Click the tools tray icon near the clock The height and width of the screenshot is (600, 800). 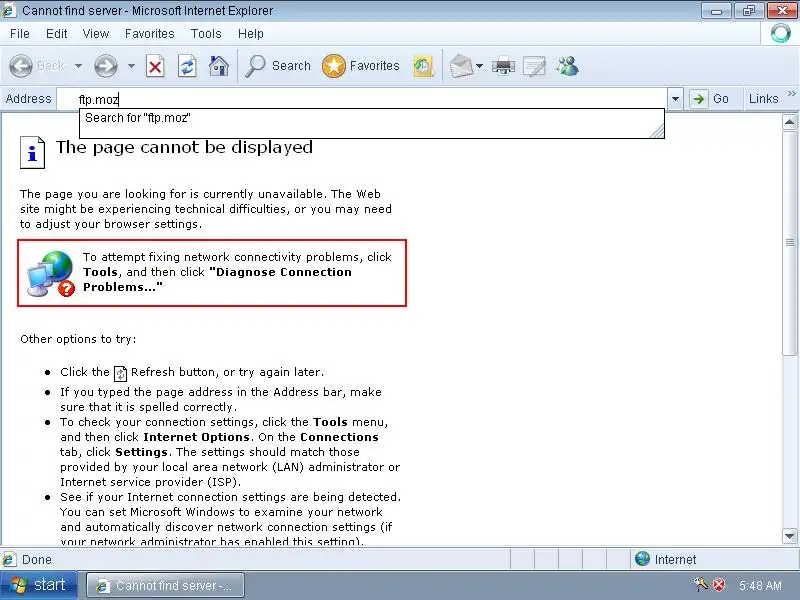click(701, 584)
